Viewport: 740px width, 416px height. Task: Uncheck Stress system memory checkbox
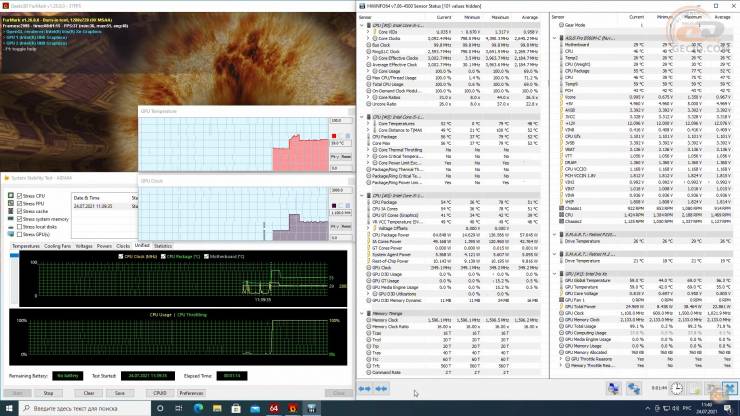pyautogui.click(x=19, y=219)
